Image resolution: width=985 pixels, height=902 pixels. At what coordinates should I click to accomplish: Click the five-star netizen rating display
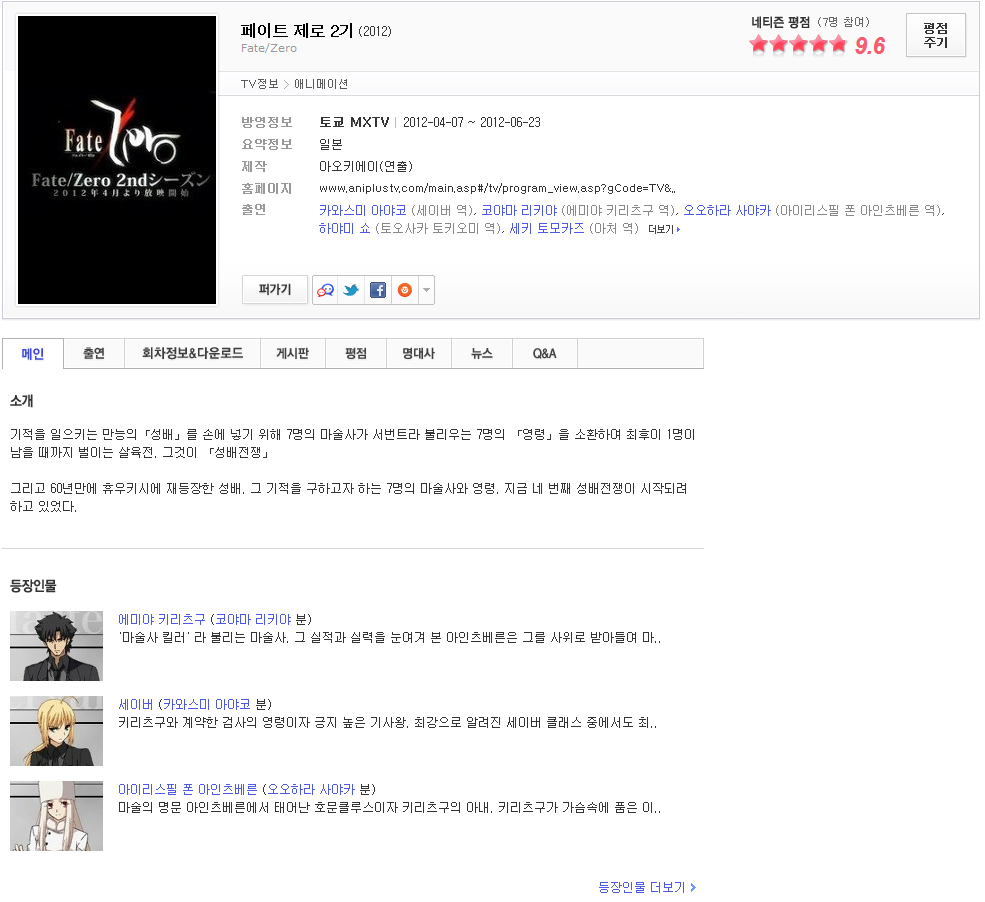point(798,45)
